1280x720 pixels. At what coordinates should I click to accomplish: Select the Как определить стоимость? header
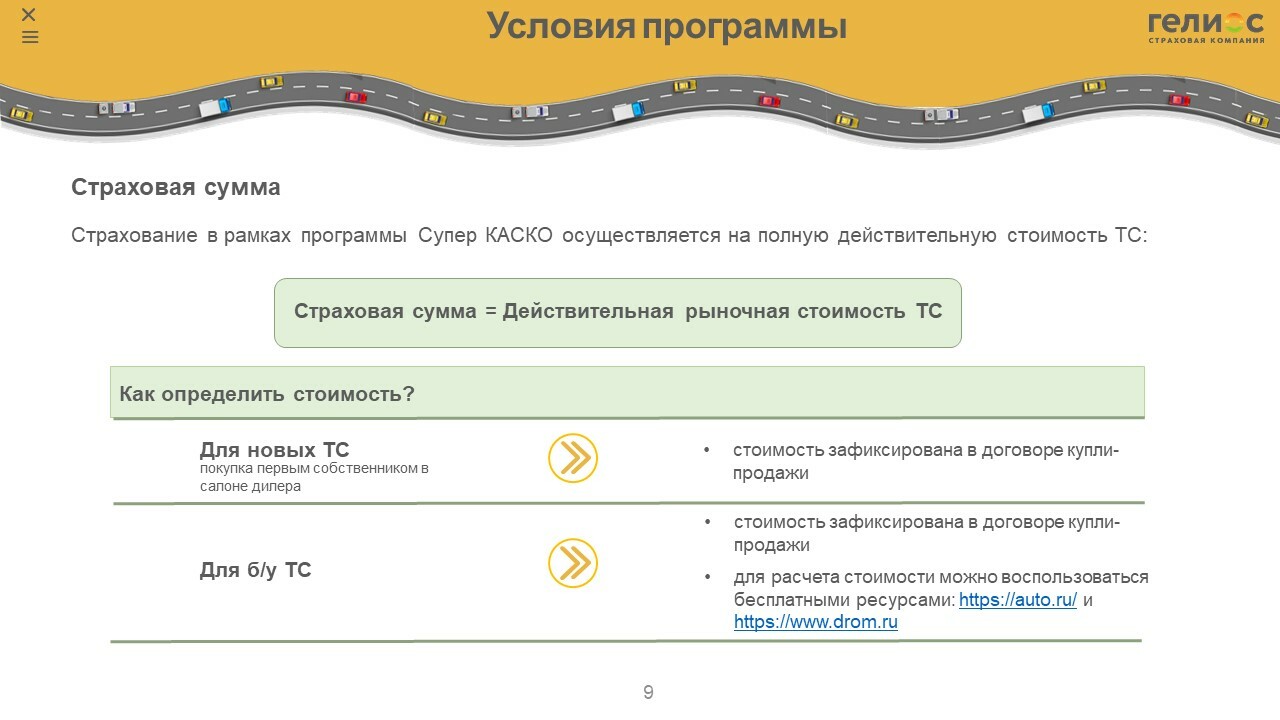click(627, 392)
